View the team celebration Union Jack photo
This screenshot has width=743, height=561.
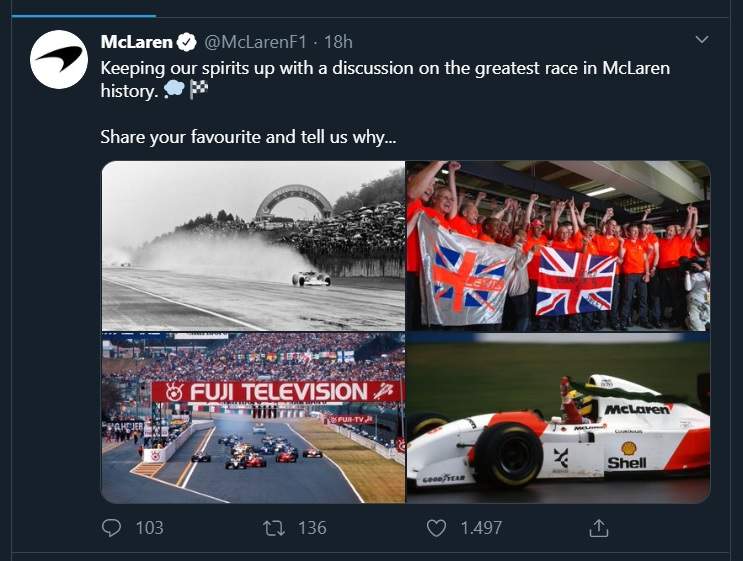click(558, 245)
